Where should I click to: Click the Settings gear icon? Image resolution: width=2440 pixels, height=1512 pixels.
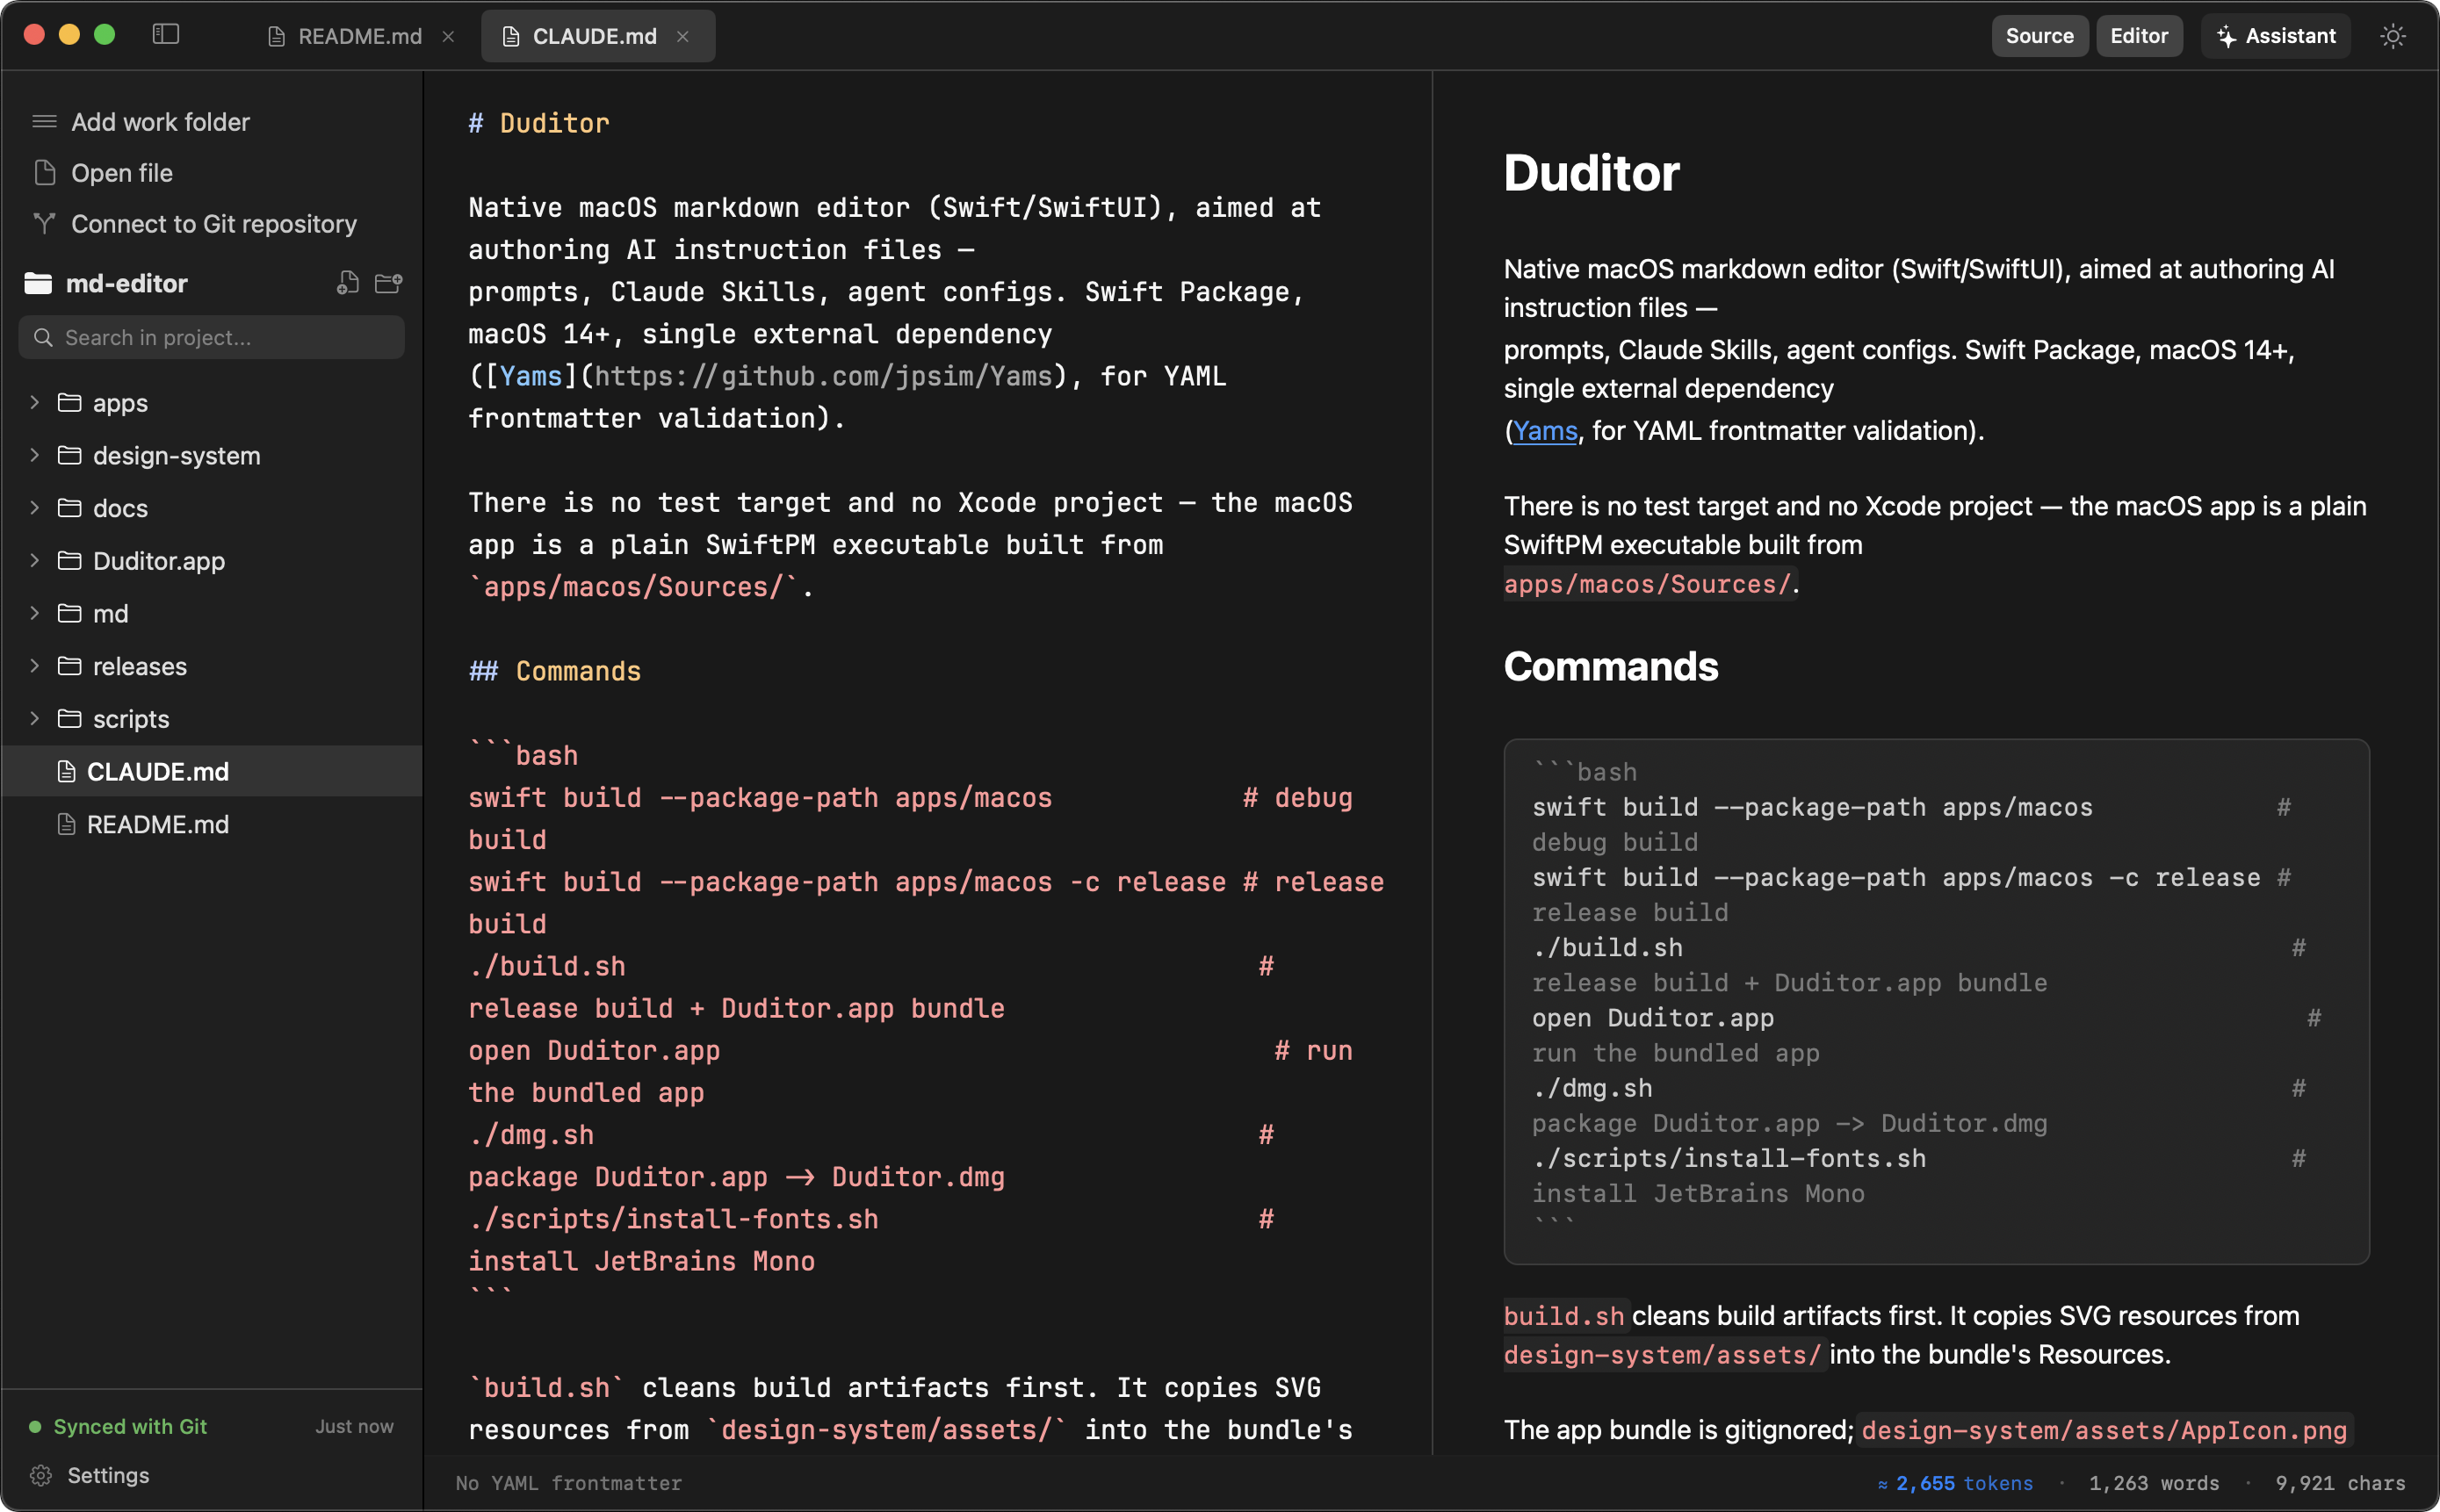pyautogui.click(x=41, y=1475)
